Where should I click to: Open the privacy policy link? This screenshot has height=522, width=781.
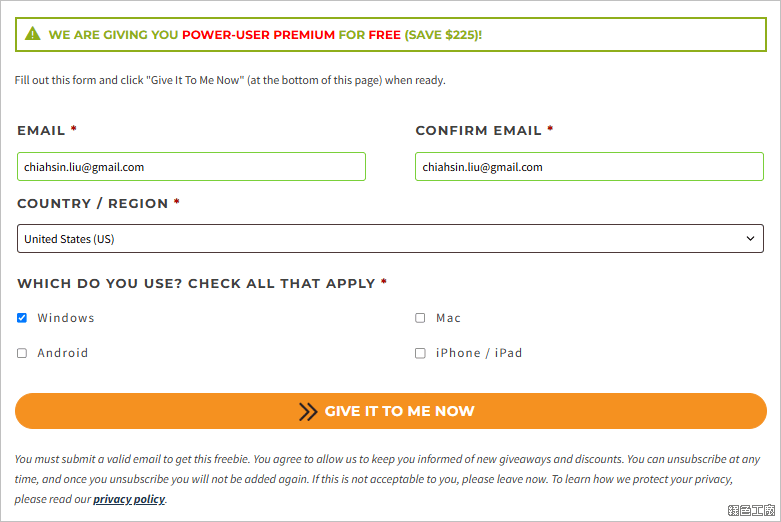[129, 499]
